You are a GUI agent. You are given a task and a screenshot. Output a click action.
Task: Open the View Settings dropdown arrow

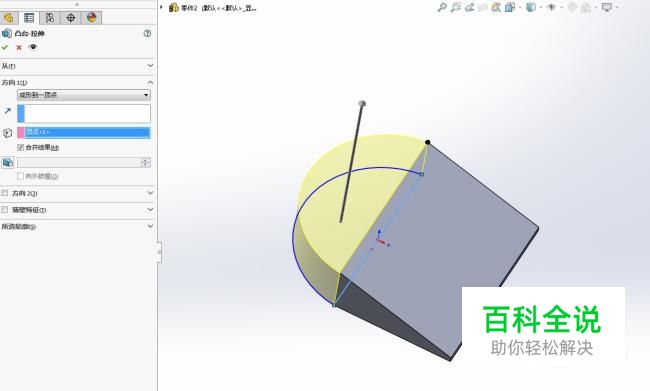pos(617,7)
